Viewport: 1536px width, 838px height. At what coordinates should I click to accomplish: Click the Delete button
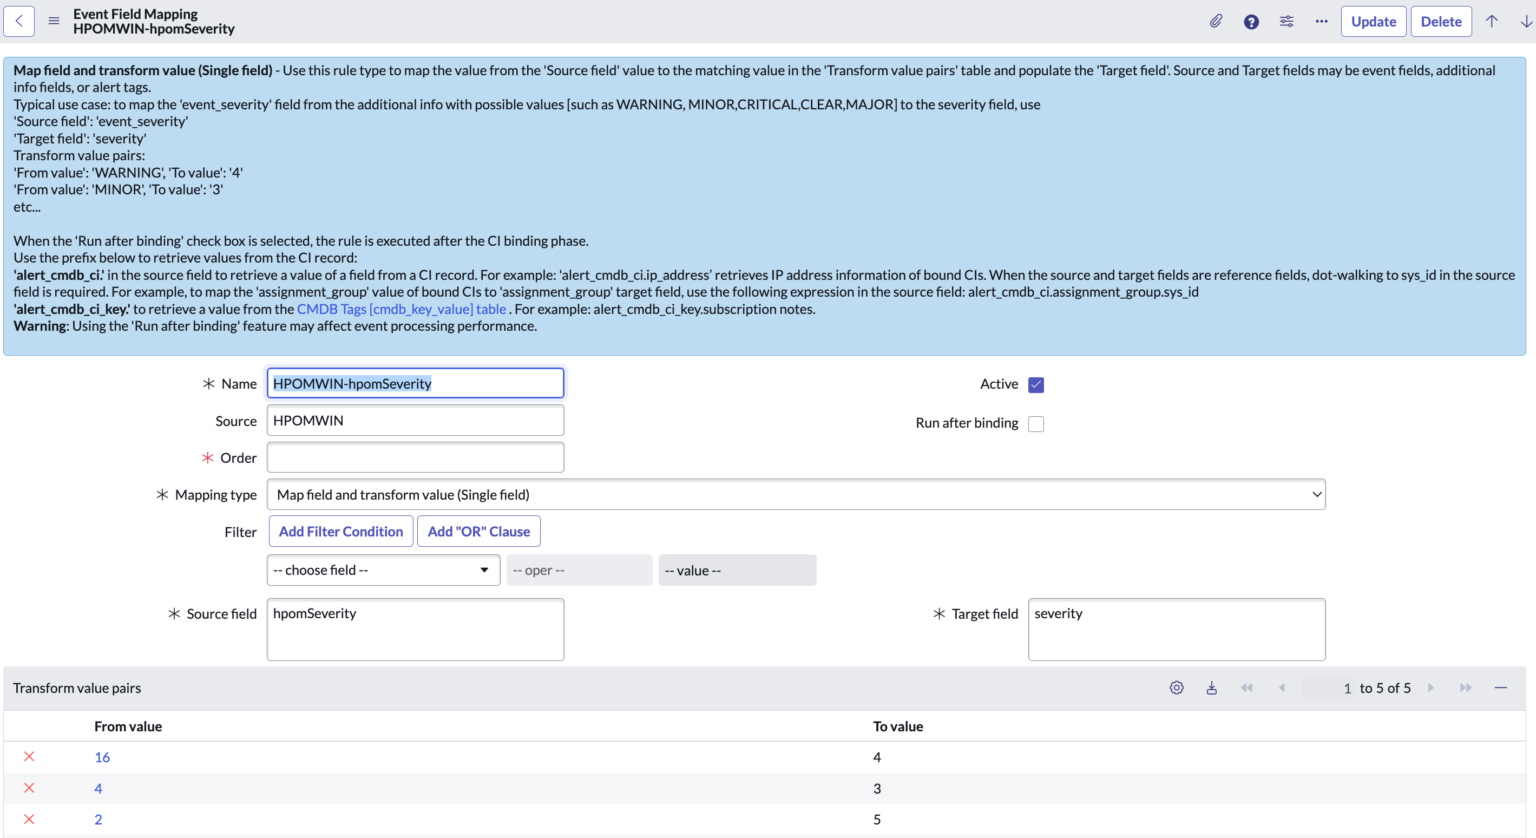(1440, 21)
